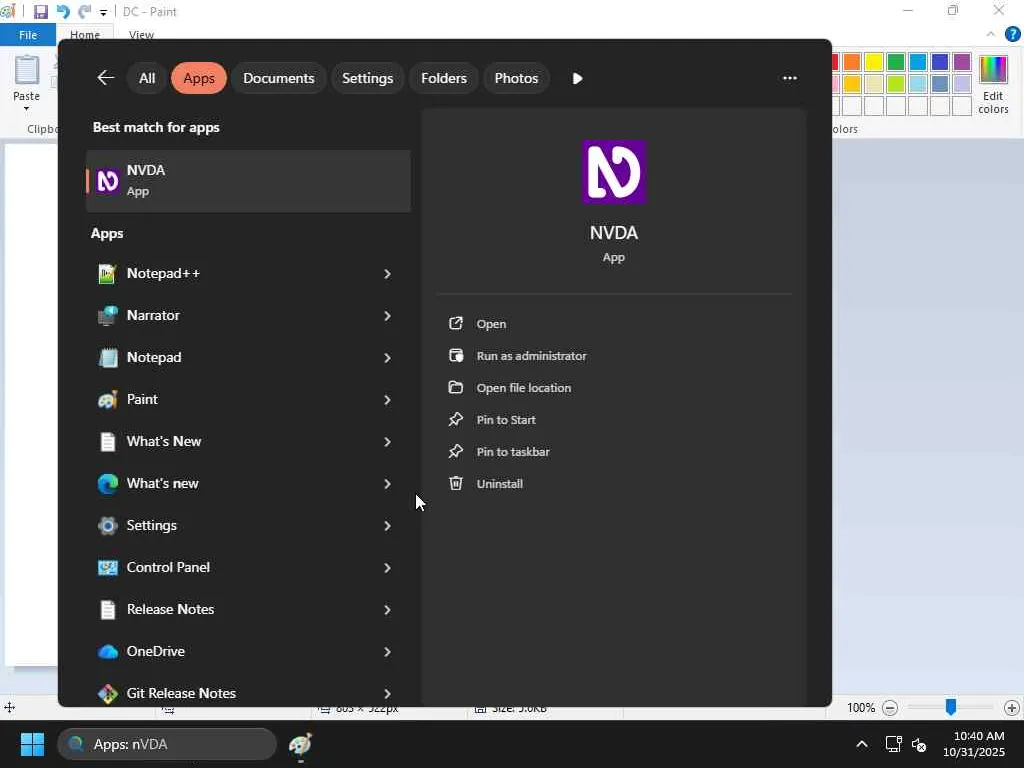
Task: Pick the purple color swatch in Paint
Action: pyautogui.click(x=962, y=62)
